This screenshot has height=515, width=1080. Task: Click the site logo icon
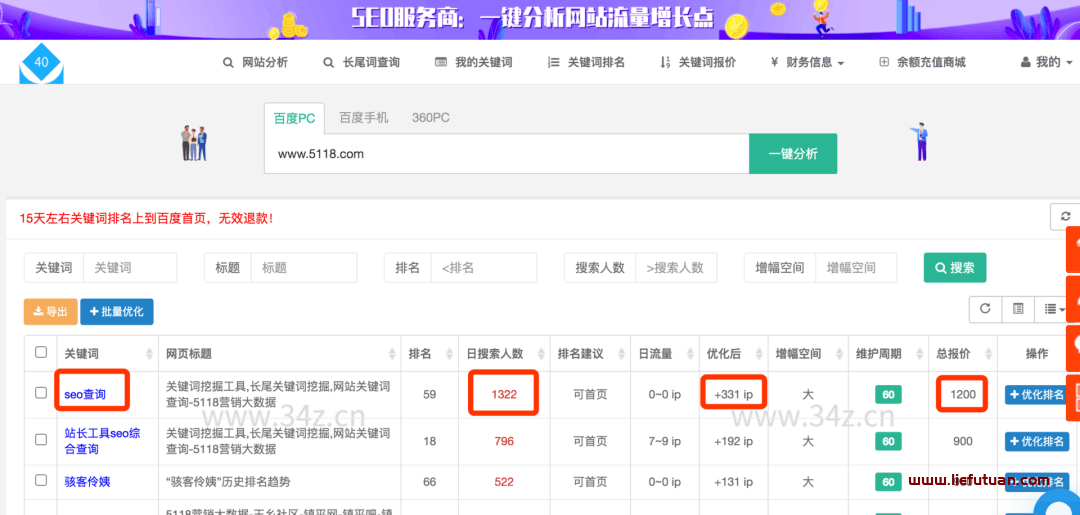[41, 63]
